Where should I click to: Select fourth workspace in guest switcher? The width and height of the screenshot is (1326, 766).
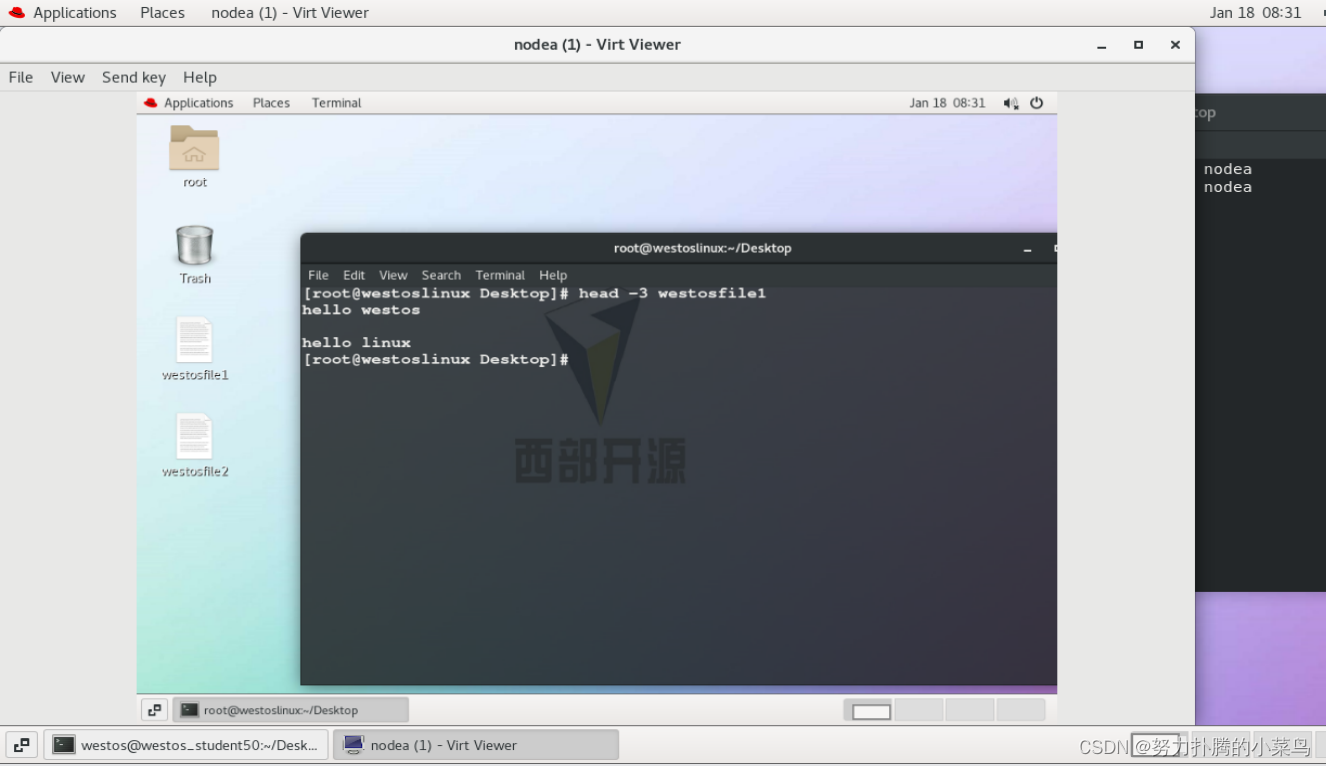coord(1021,710)
